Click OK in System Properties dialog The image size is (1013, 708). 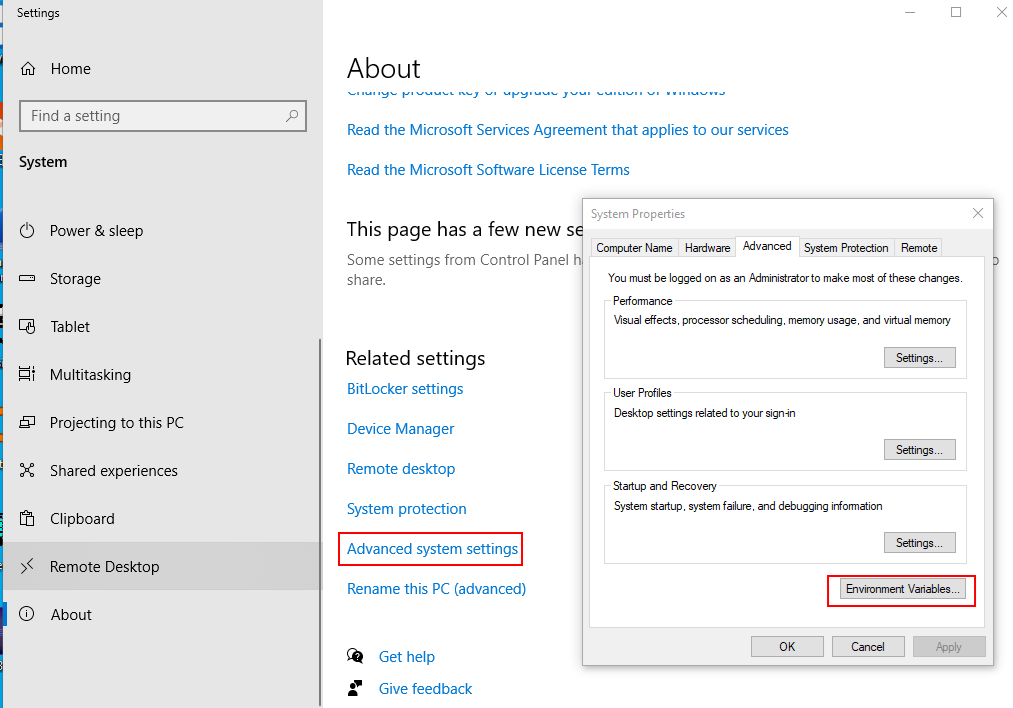(787, 646)
